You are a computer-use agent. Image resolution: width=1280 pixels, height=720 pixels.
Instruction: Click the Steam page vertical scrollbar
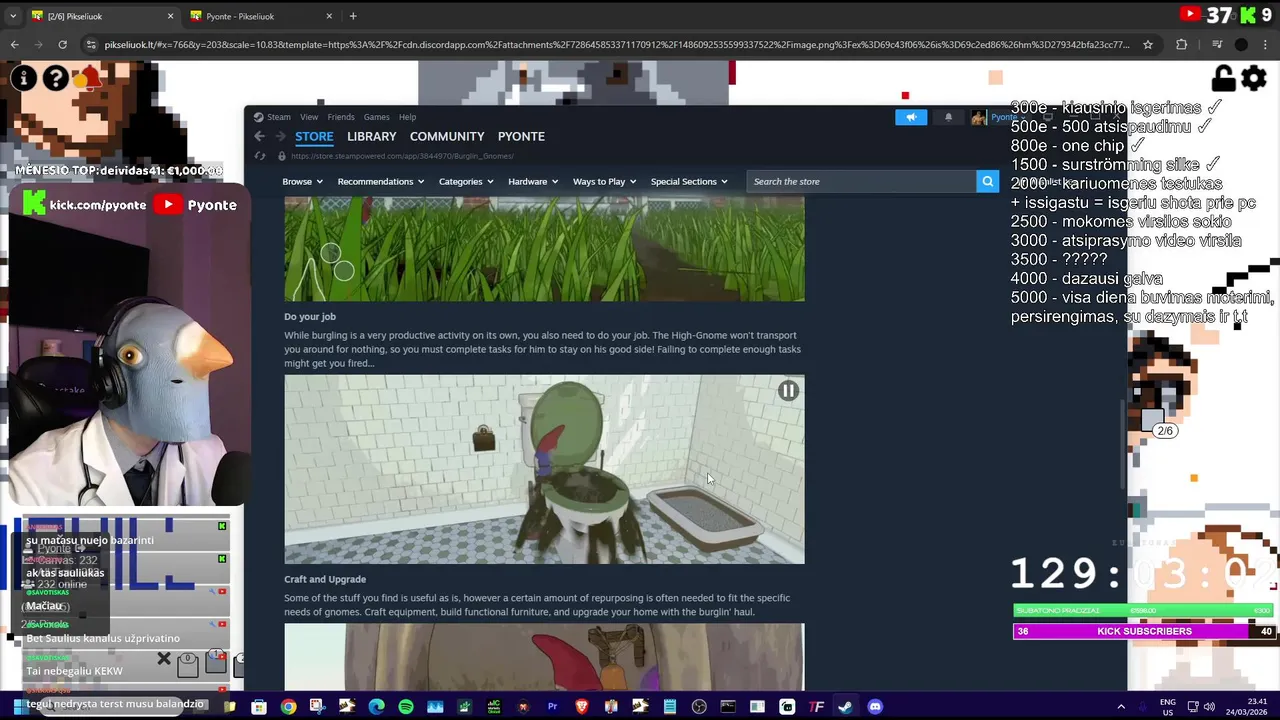1122,445
